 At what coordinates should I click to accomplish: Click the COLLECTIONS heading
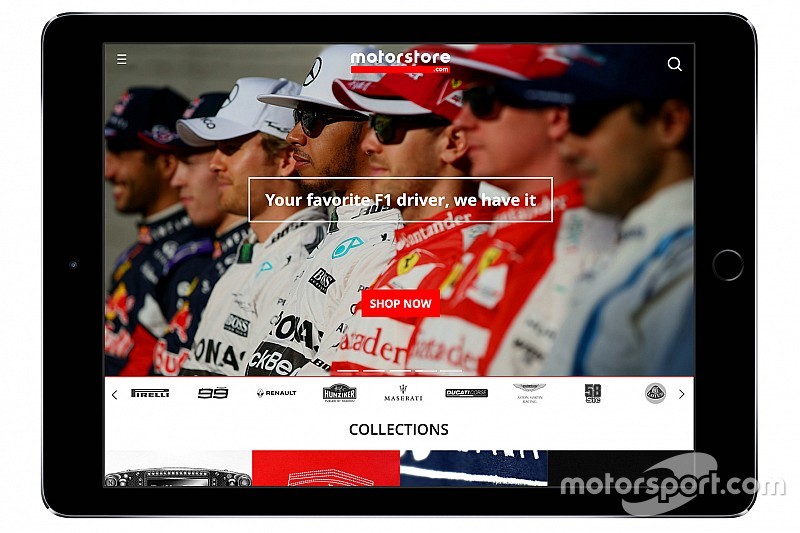point(399,429)
